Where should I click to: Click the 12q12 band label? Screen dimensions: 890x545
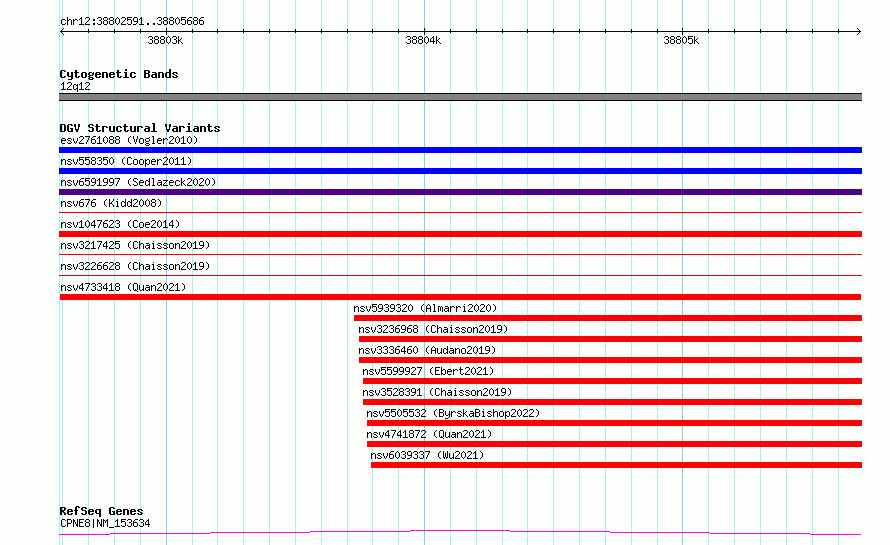tap(75, 86)
